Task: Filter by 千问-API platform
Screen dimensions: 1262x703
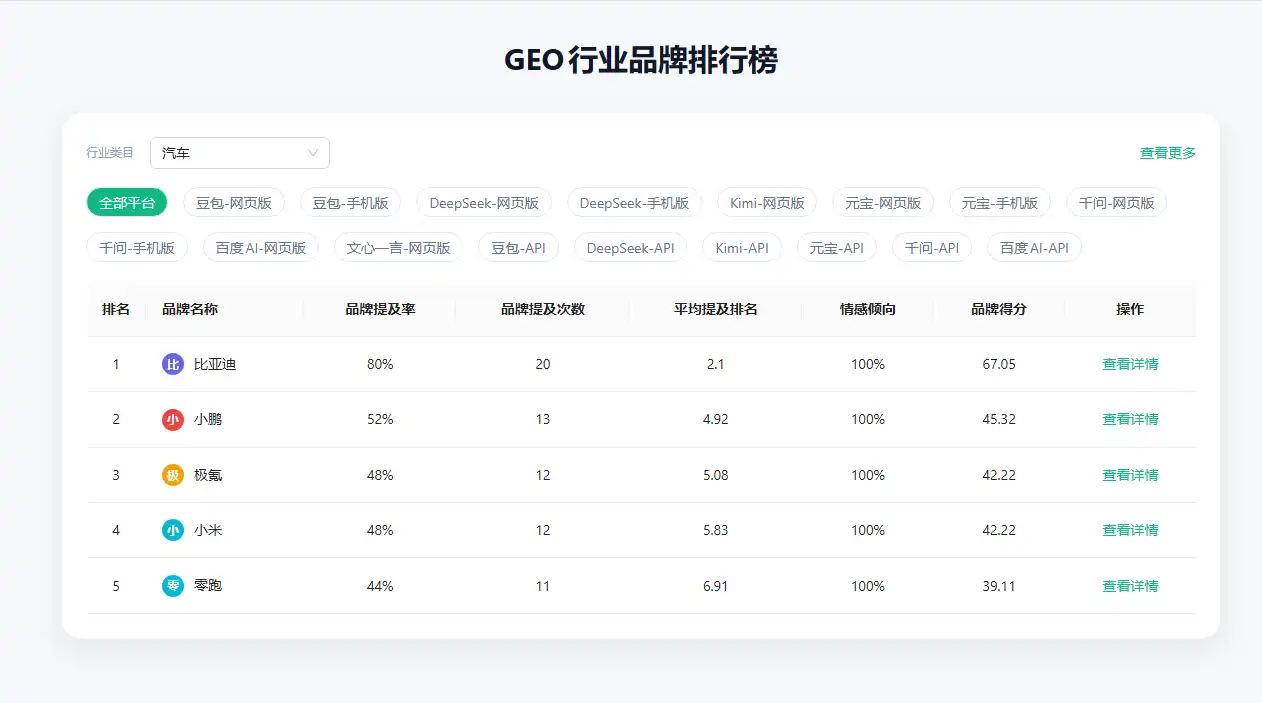Action: coord(932,248)
